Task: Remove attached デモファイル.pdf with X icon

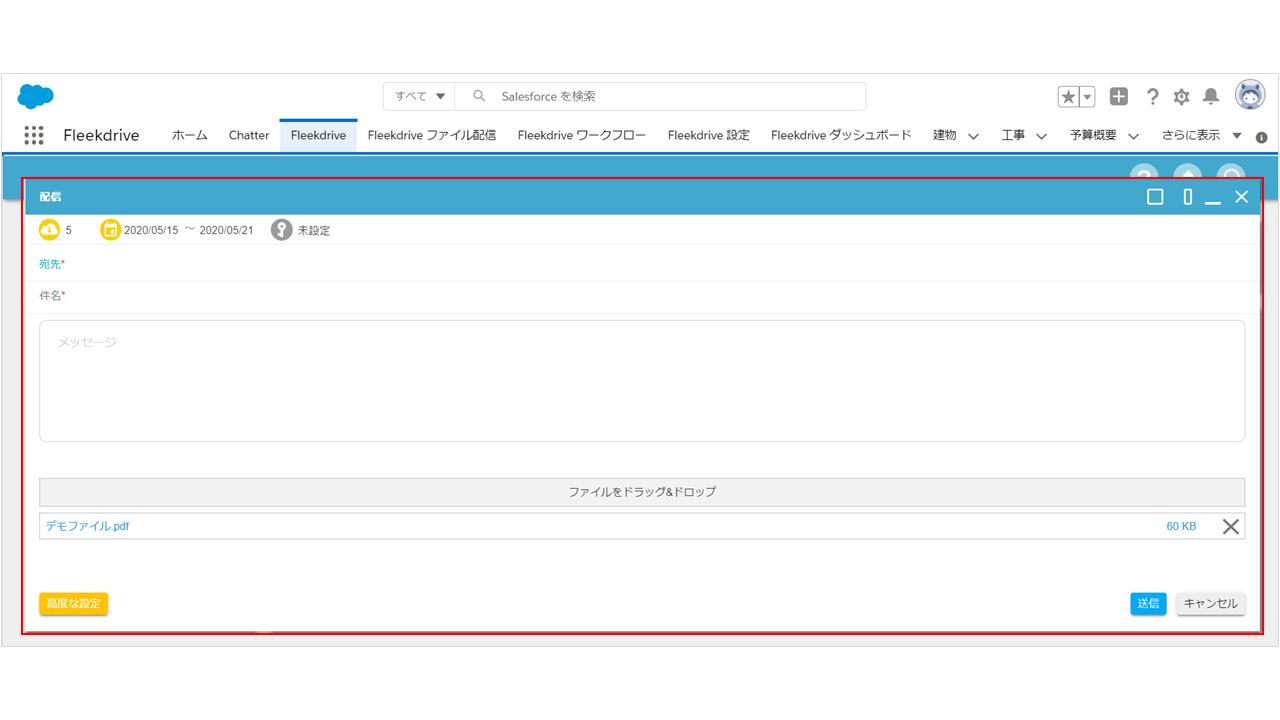Action: click(x=1231, y=526)
